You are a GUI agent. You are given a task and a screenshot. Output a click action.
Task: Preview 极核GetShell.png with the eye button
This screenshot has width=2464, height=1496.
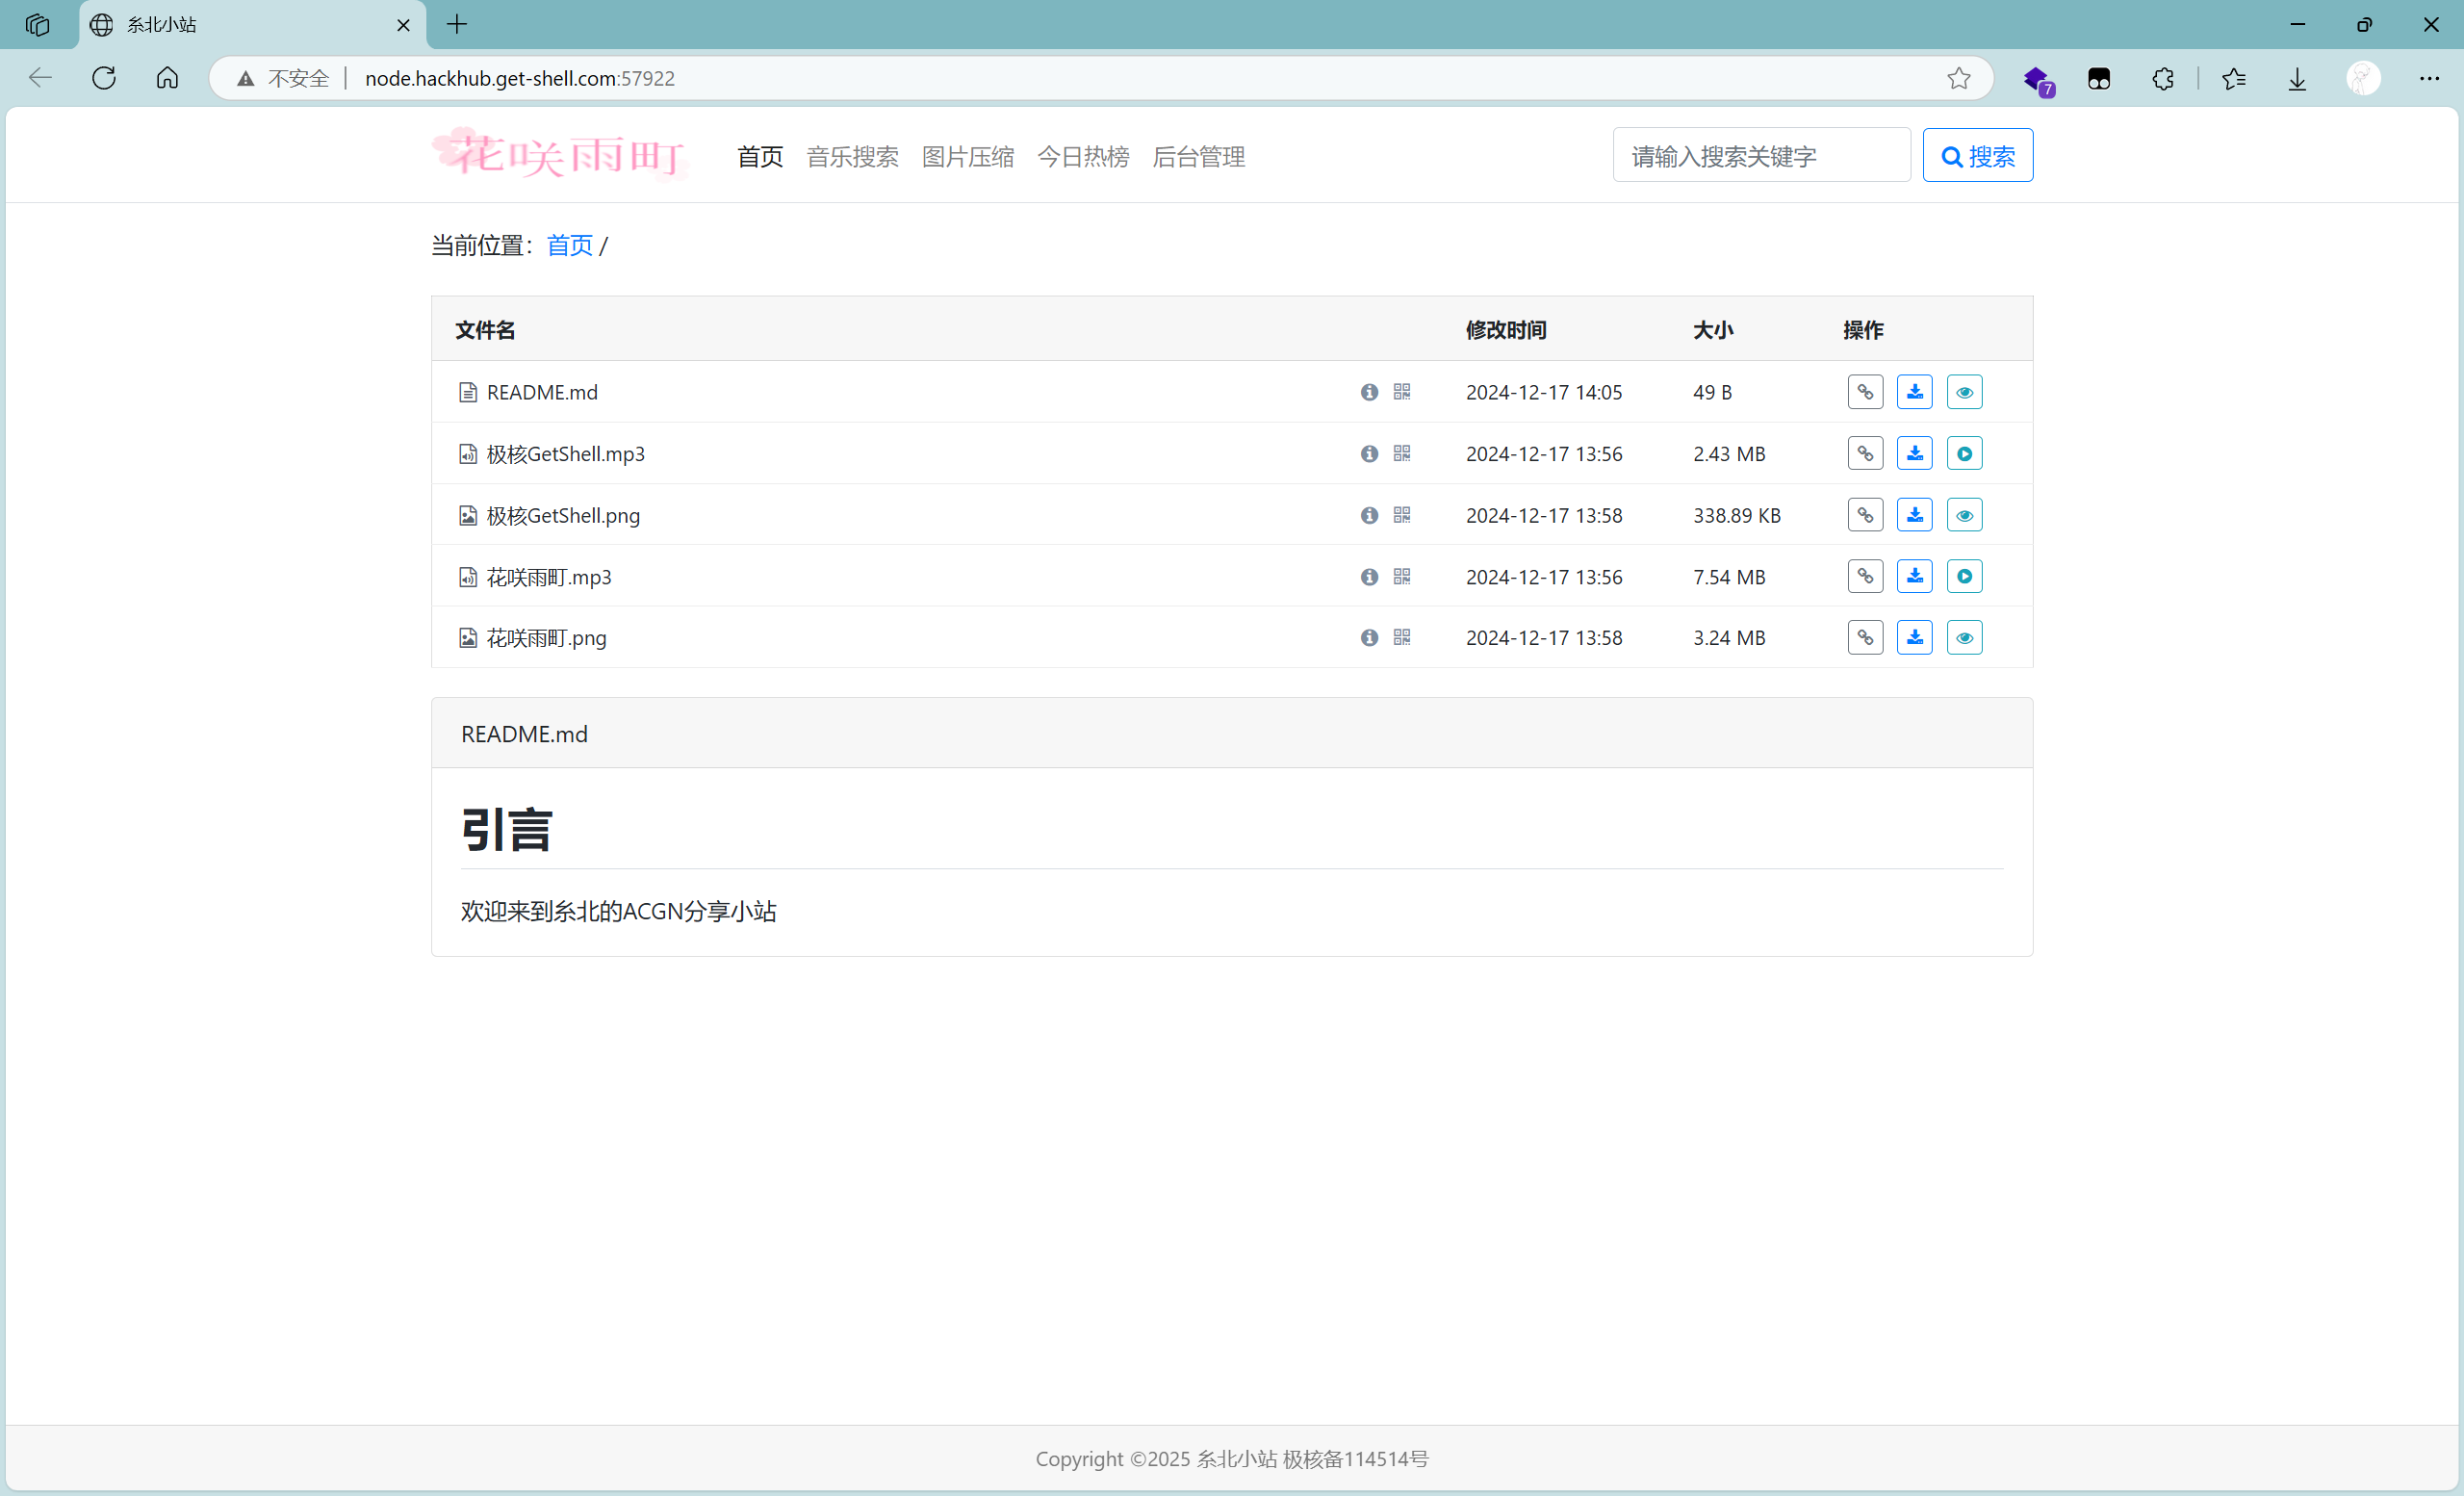point(1964,514)
